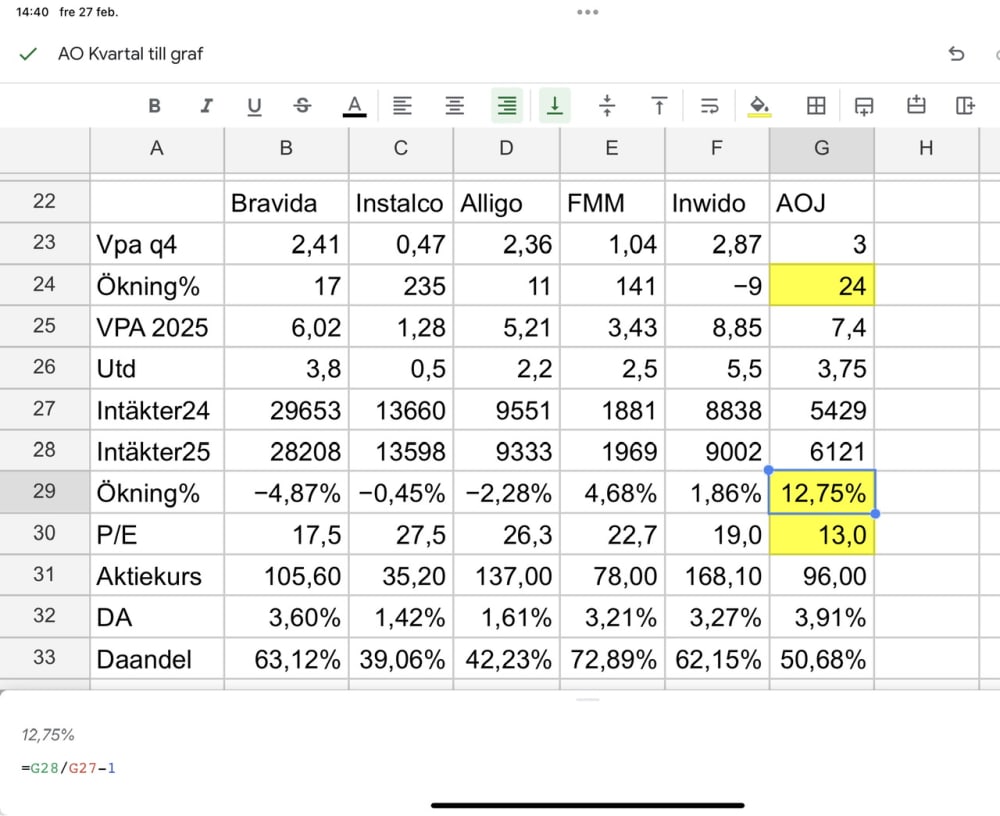Insert a column with toolbar icon
The width and height of the screenshot is (1000, 816).
[966, 105]
